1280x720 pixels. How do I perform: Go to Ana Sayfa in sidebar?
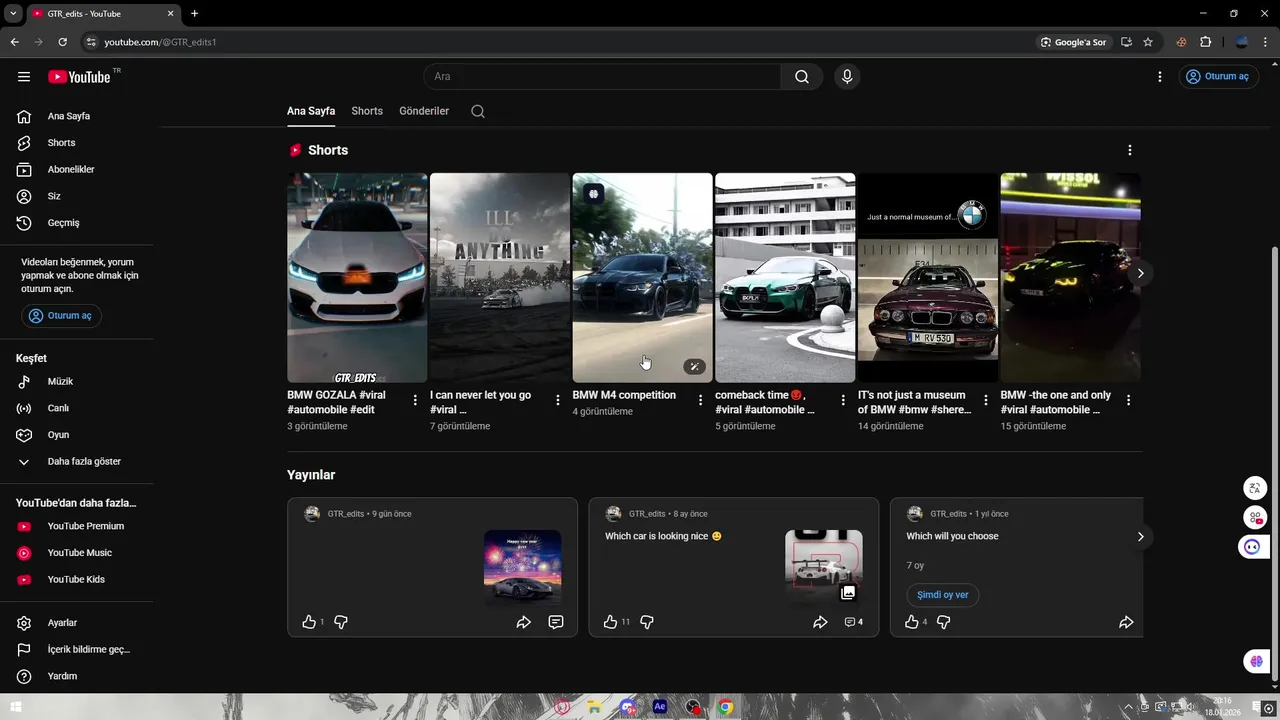(x=77, y=116)
